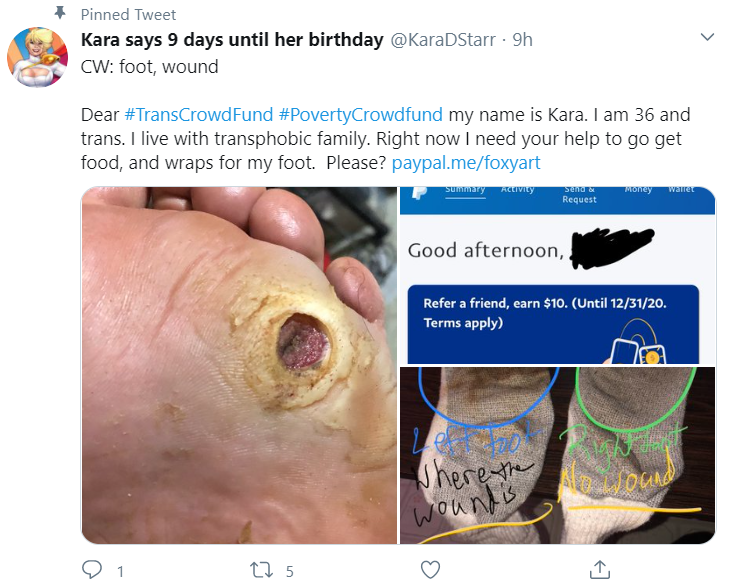The height and width of the screenshot is (586, 729).
Task: Open the #PovertyCrowdfund hashtag
Action: click(360, 114)
